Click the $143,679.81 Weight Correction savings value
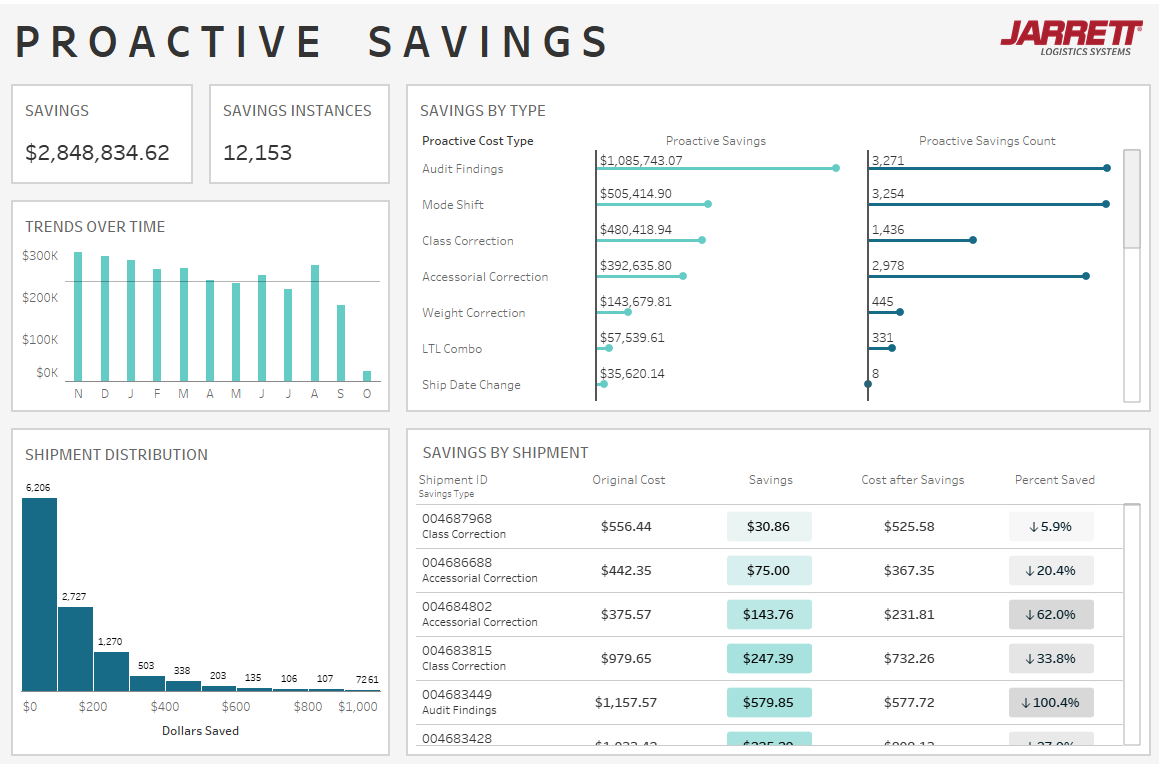The image size is (1163, 768). 636,302
